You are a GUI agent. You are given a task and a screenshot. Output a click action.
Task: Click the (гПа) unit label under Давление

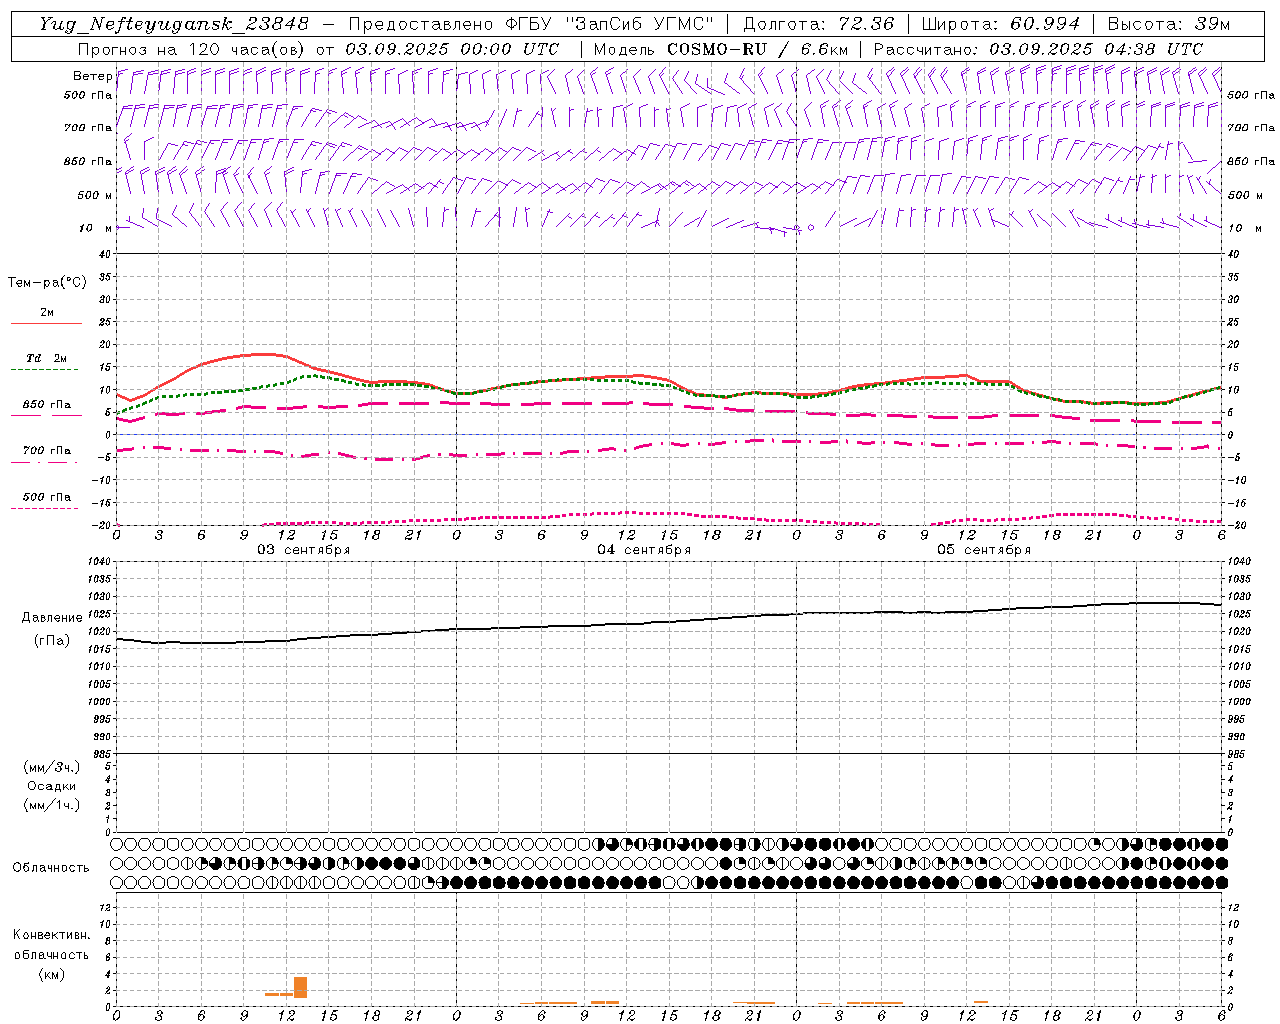coord(52,640)
